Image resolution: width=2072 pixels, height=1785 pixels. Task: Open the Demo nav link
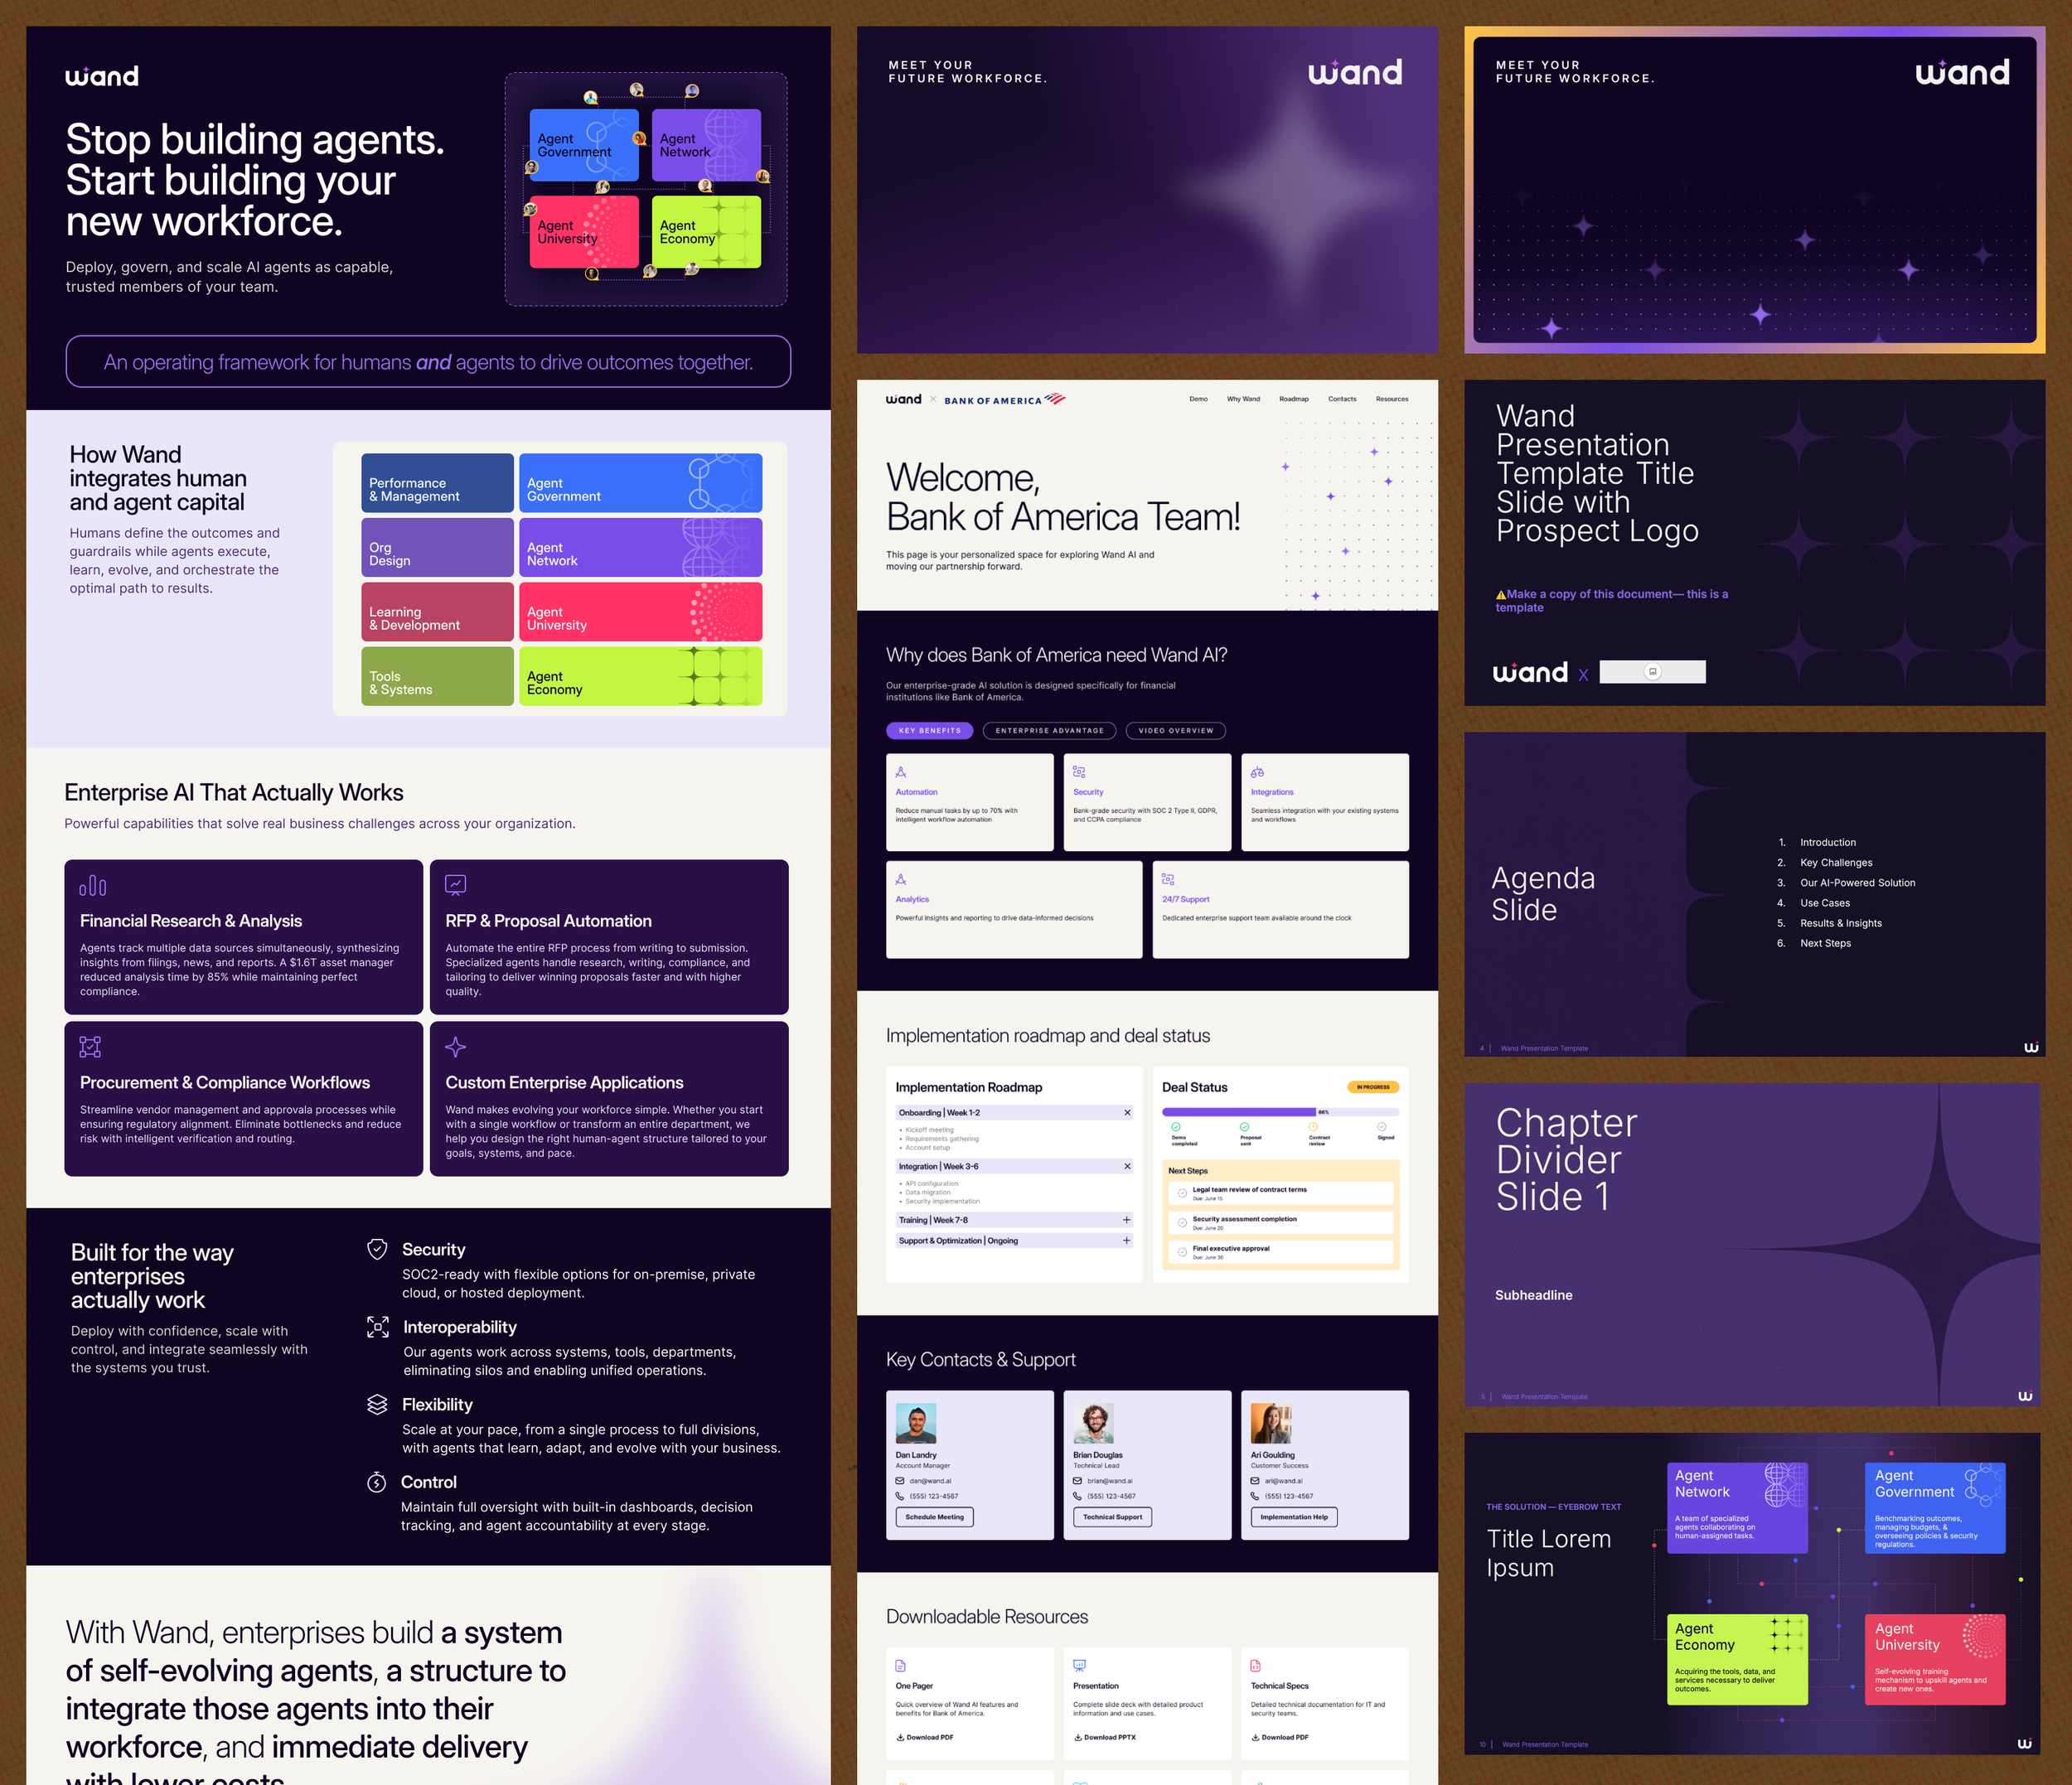pyautogui.click(x=1198, y=399)
